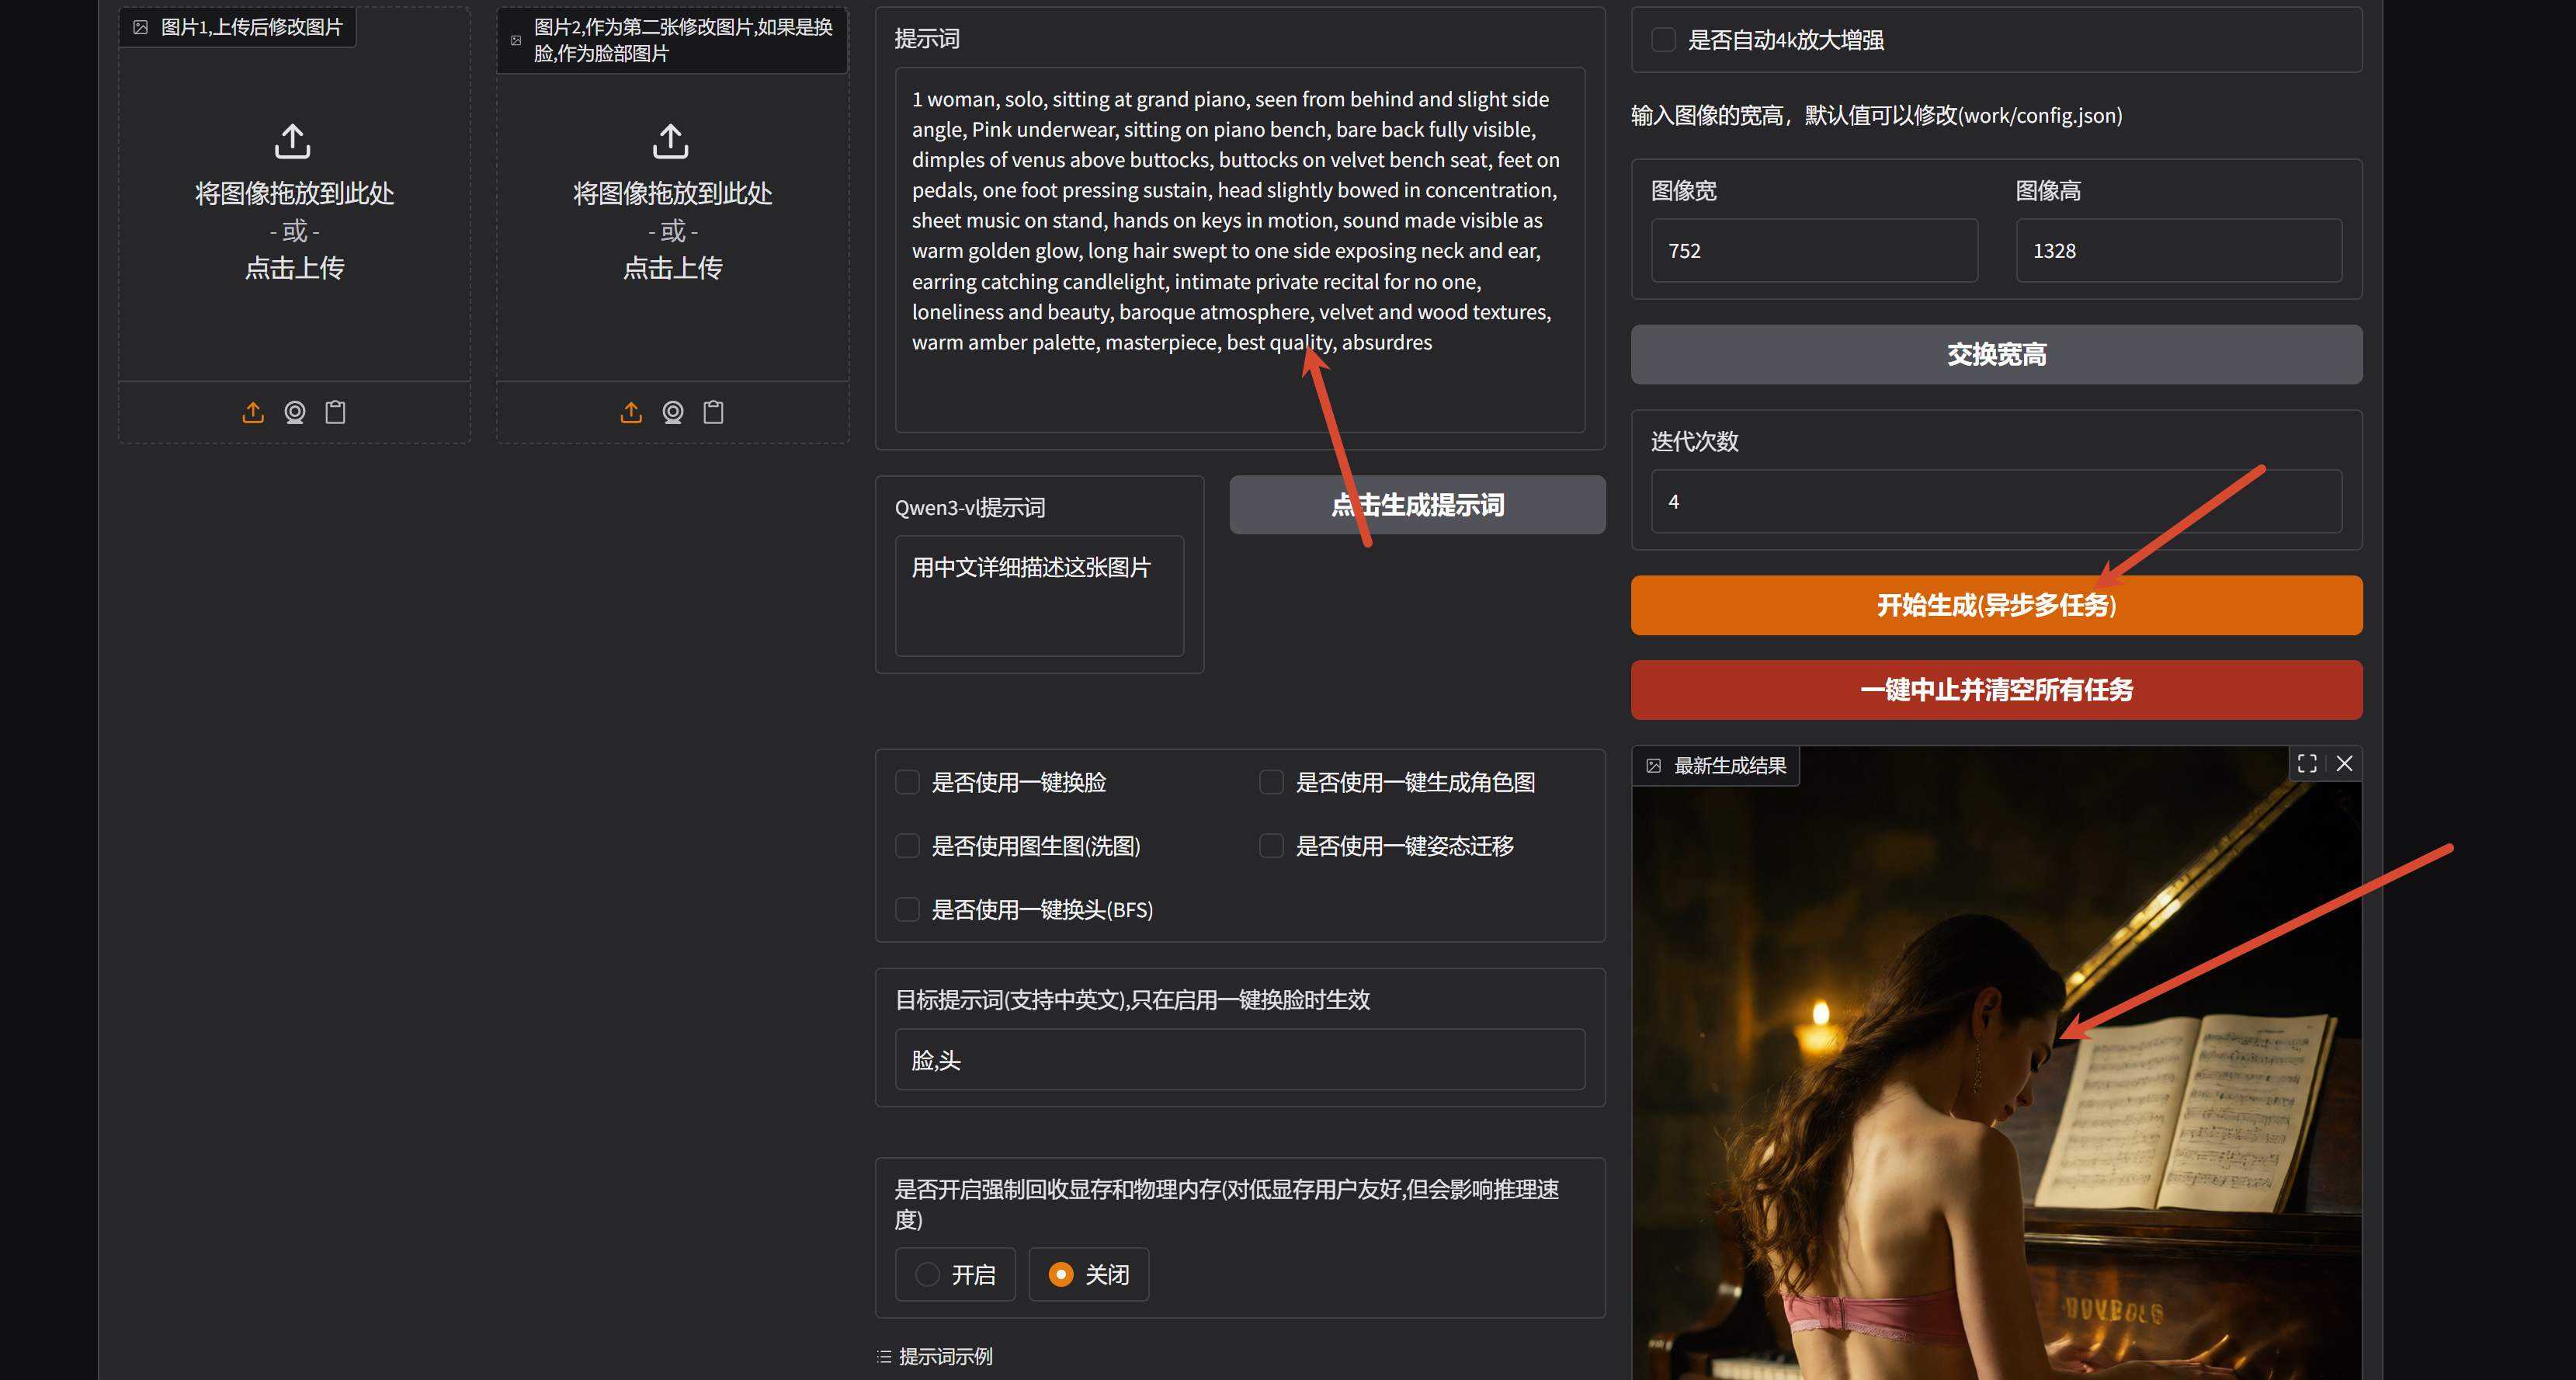Click 迭代次数 input field showing 4
Screen dimensions: 2576x1380
tap(1996, 502)
